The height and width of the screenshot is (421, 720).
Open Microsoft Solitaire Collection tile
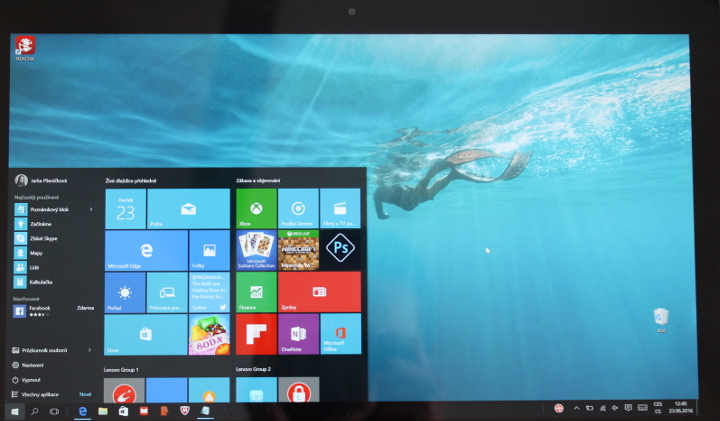click(x=256, y=250)
